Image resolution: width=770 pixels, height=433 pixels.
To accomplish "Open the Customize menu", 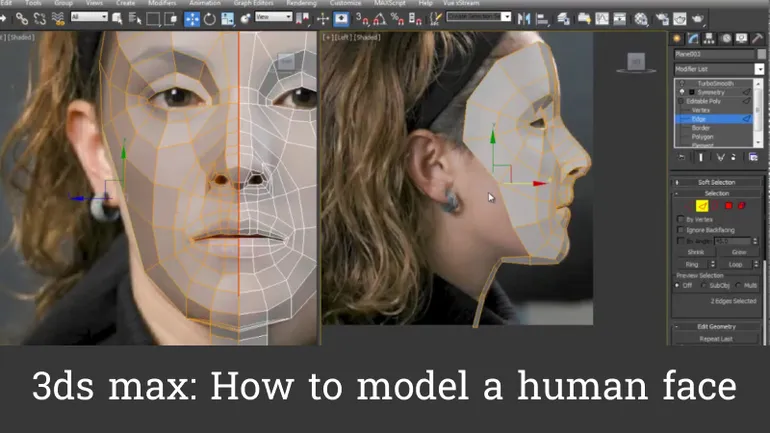I will (x=346, y=3).
